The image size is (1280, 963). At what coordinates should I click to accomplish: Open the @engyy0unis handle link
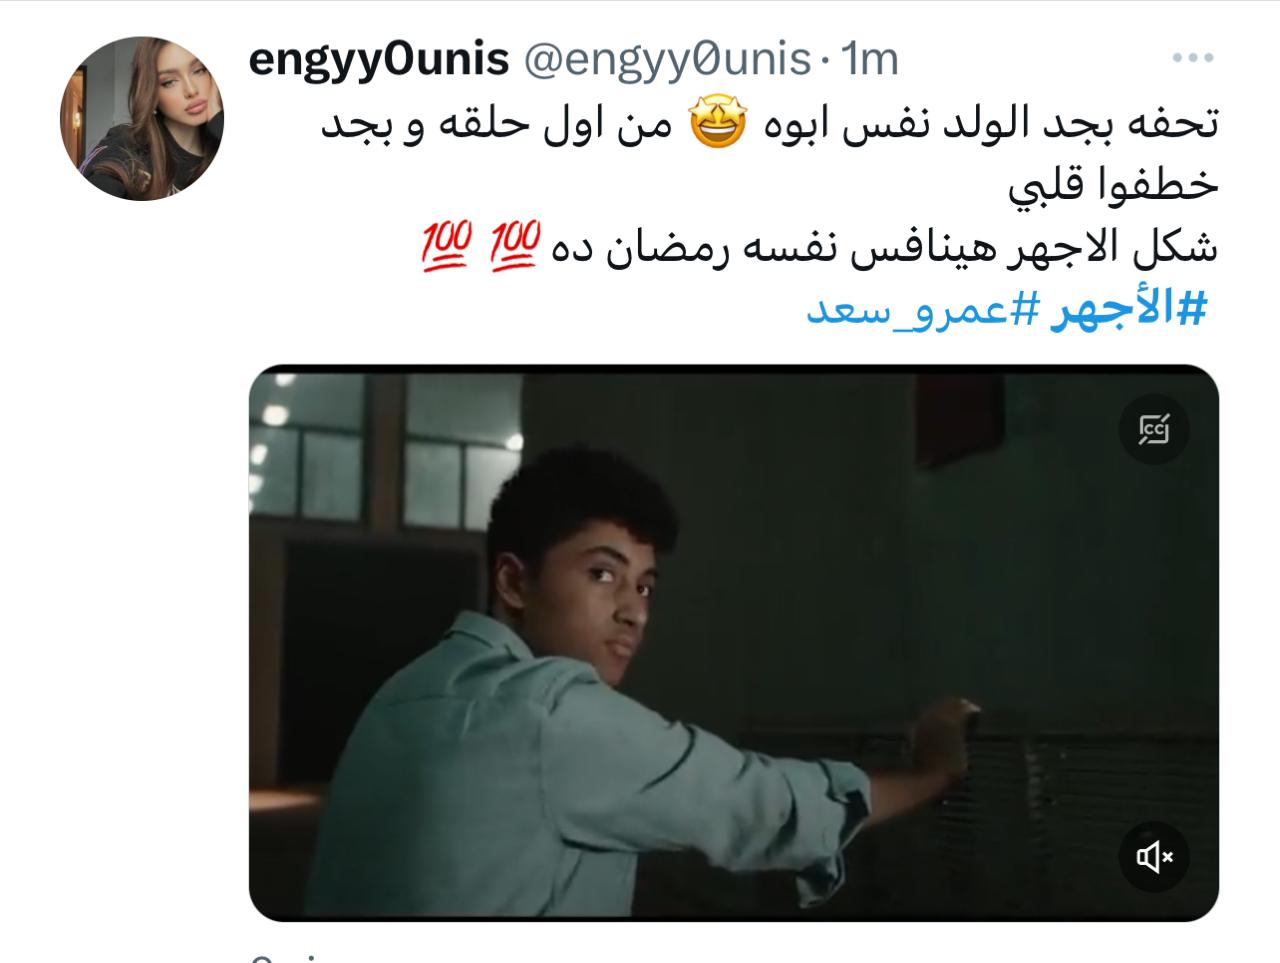(667, 60)
